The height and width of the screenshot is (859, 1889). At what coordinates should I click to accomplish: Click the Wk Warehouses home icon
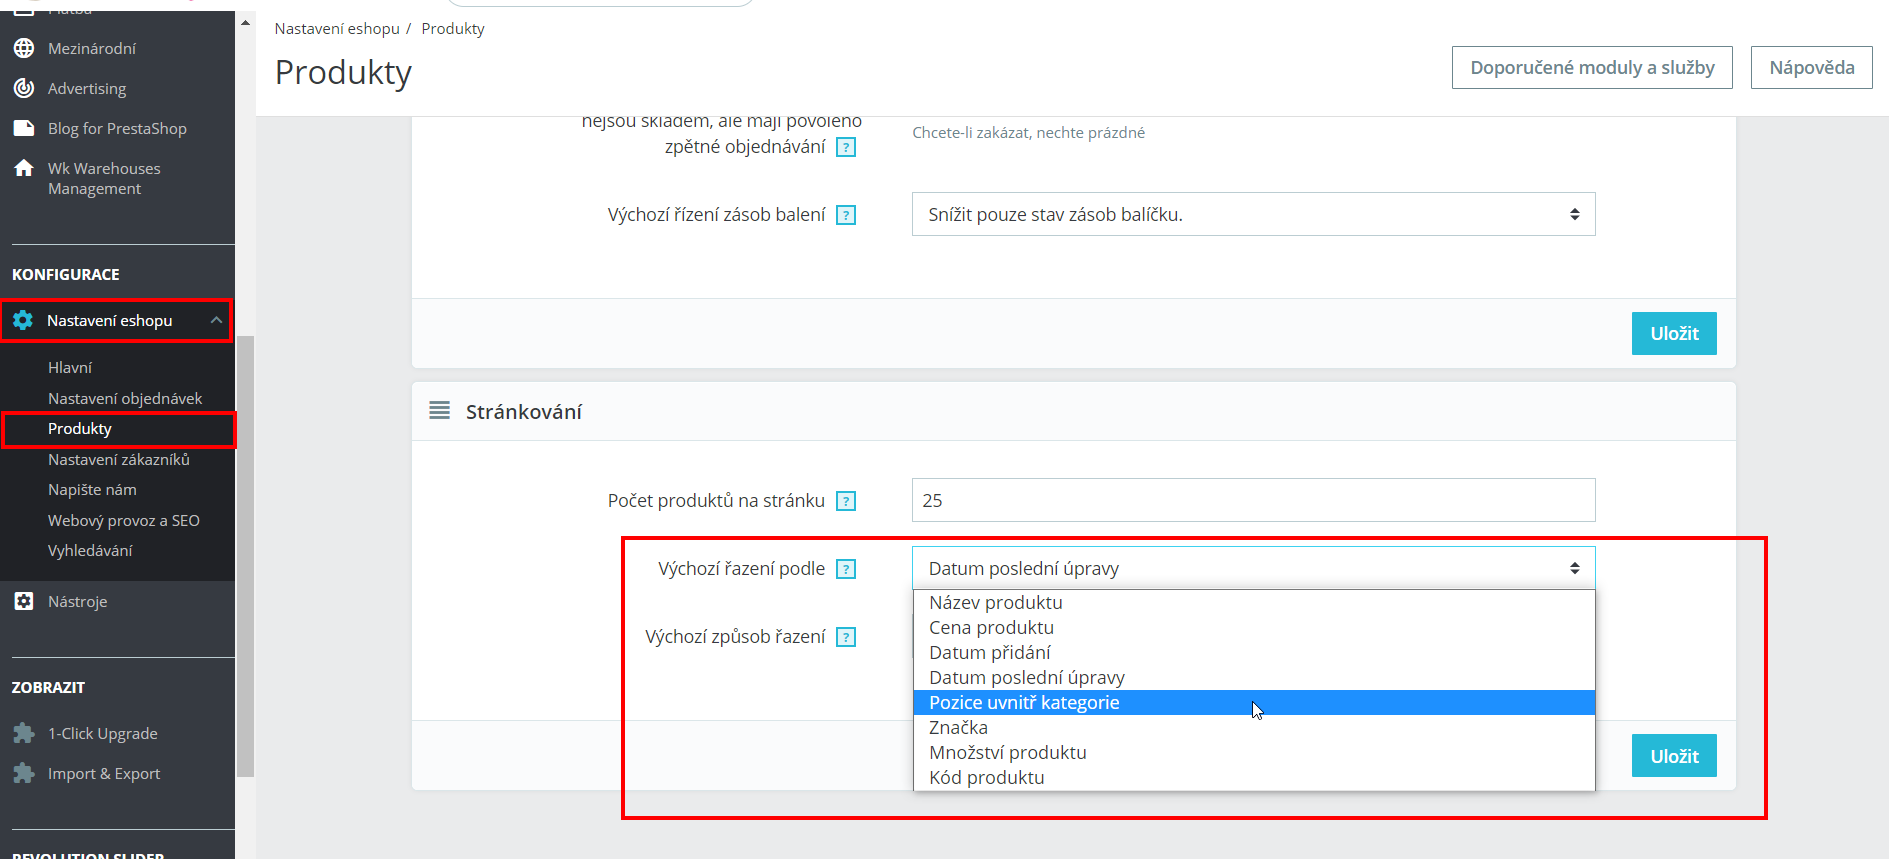[x=24, y=168]
